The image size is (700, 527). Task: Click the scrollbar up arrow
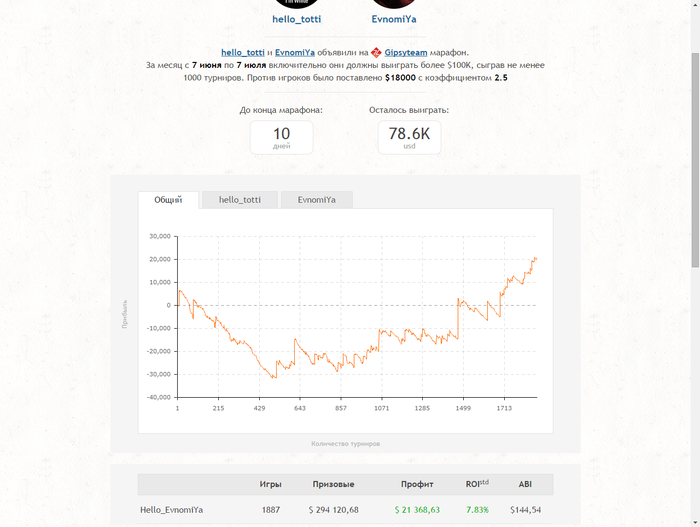pos(694,6)
